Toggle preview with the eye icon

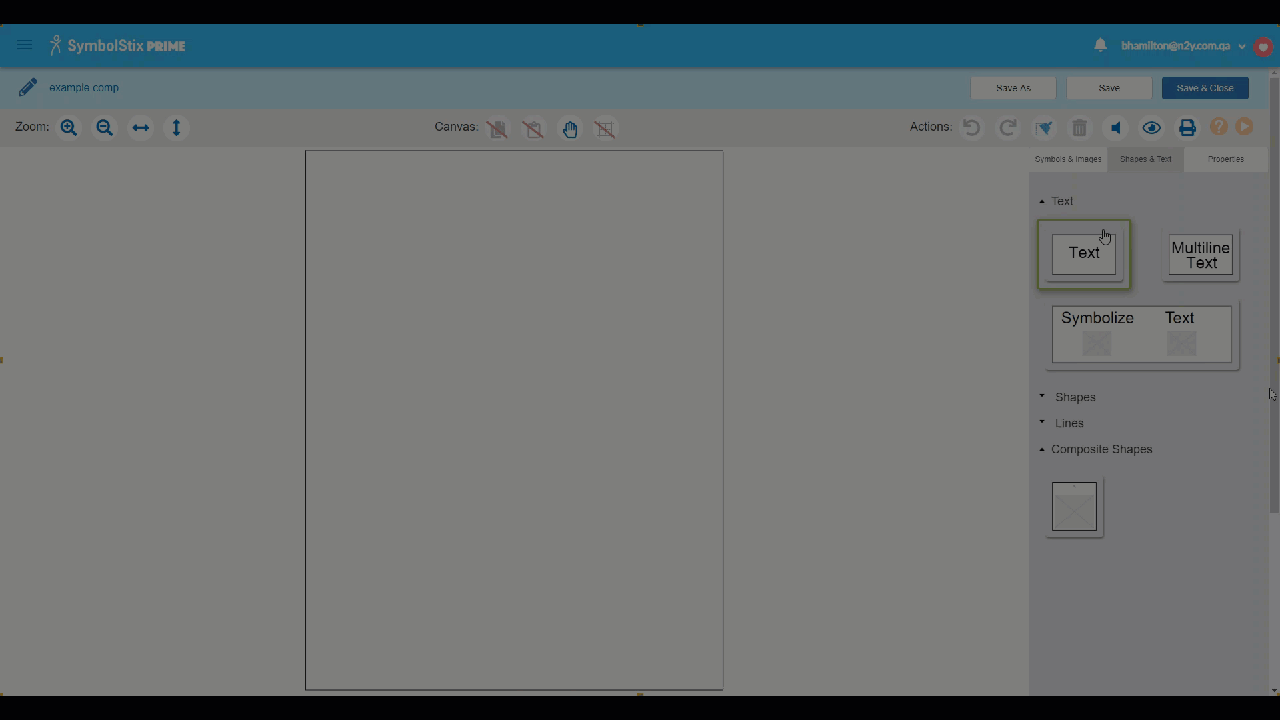pyautogui.click(x=1152, y=127)
